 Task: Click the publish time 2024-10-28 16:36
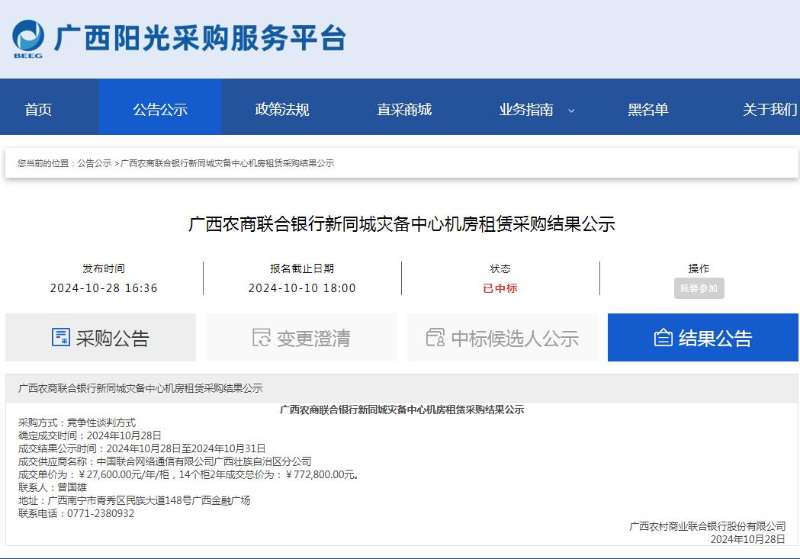[x=104, y=288]
